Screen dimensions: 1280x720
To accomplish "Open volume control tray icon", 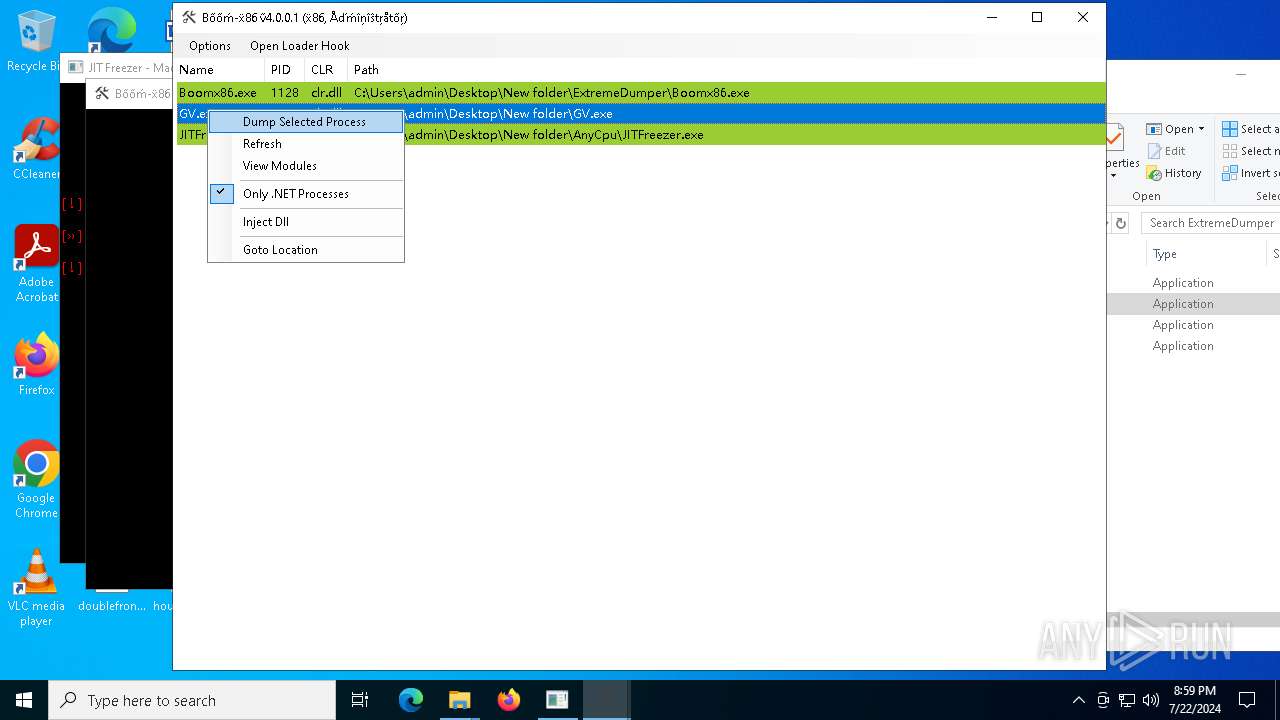I will [x=1151, y=700].
